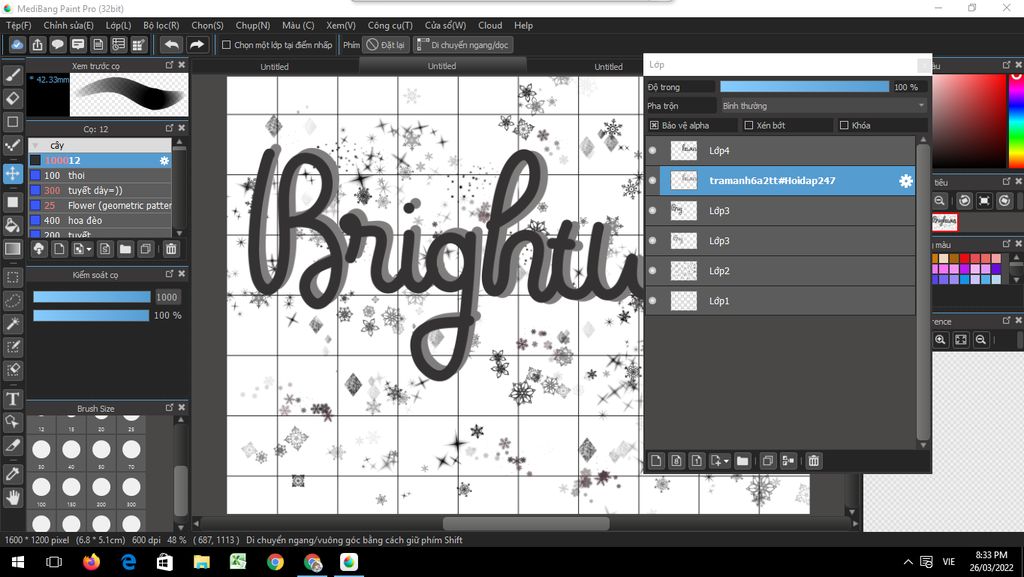
Task: Hide layer Lớp4
Action: 652,151
